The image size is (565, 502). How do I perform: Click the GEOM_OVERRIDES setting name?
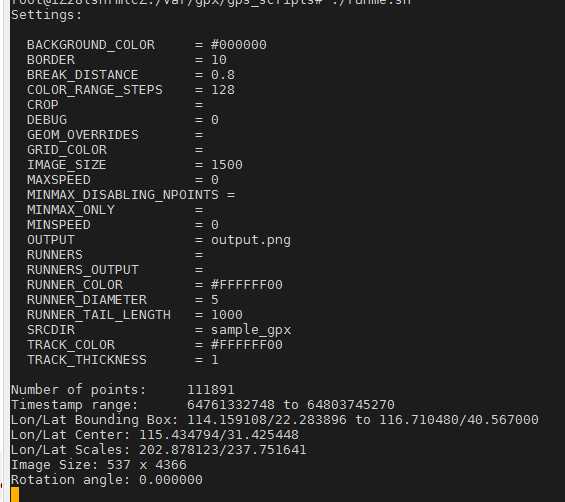83,135
